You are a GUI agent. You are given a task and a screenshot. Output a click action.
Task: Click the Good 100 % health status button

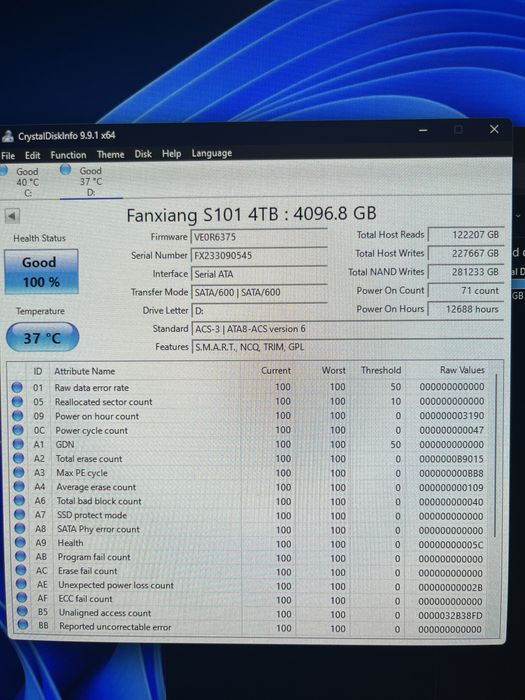click(x=41, y=272)
